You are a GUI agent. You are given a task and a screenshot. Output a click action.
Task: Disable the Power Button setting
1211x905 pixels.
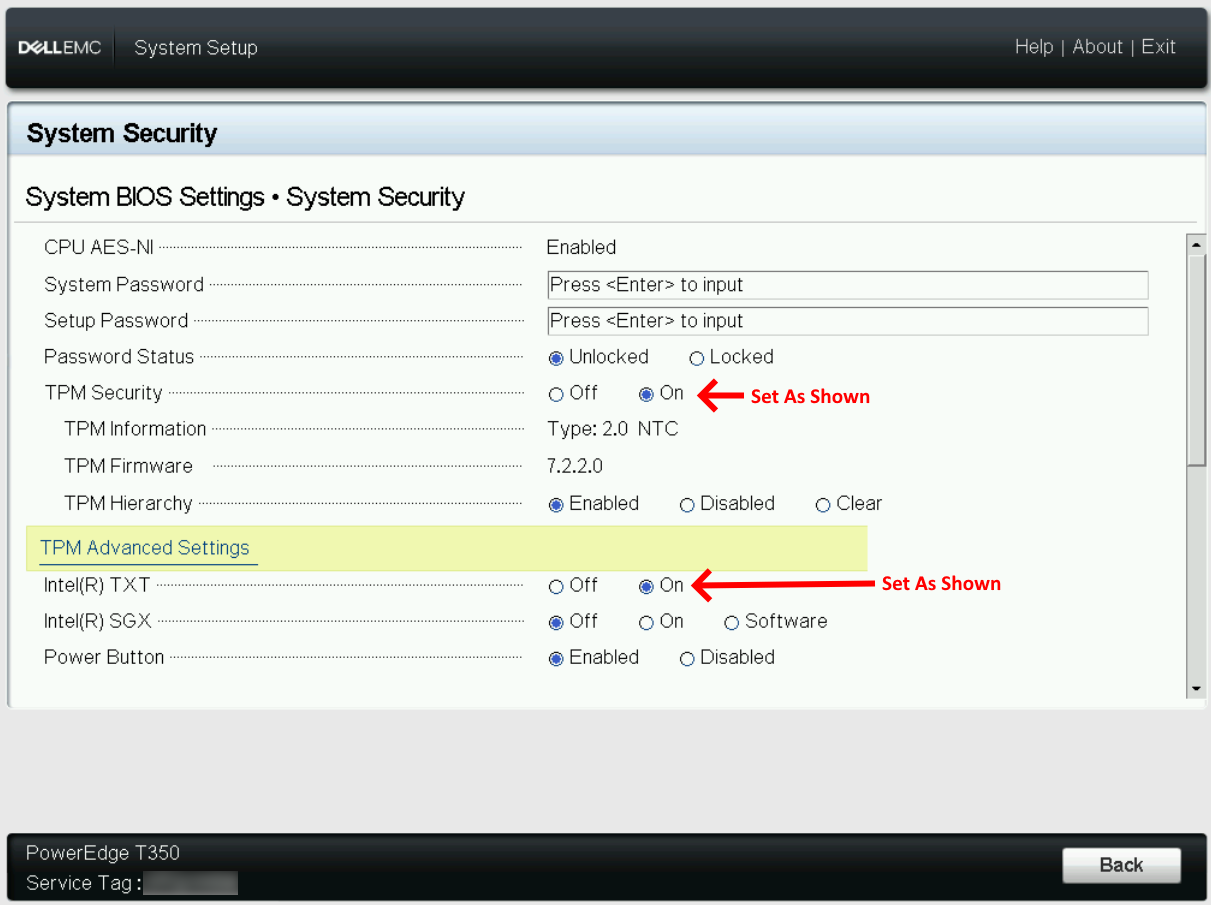tap(687, 658)
